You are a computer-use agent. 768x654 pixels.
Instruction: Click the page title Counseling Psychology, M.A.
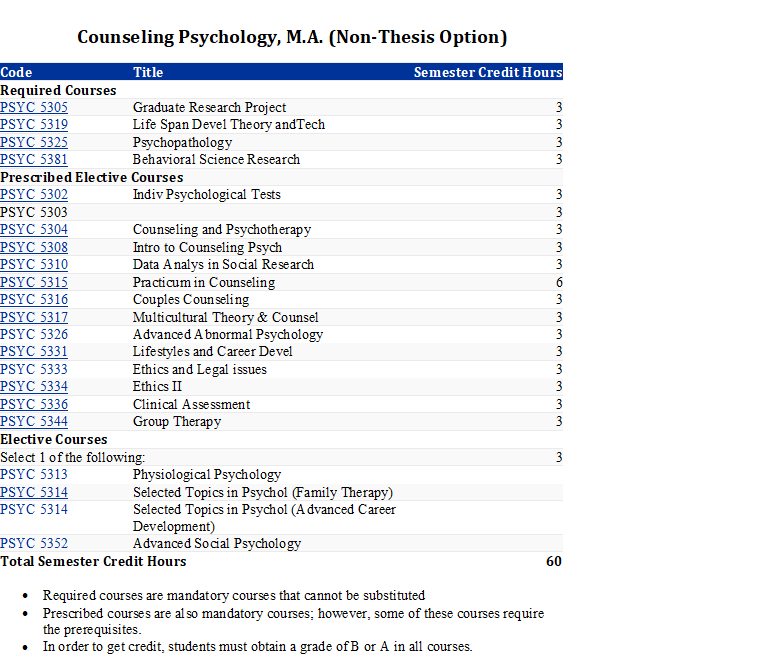292,37
